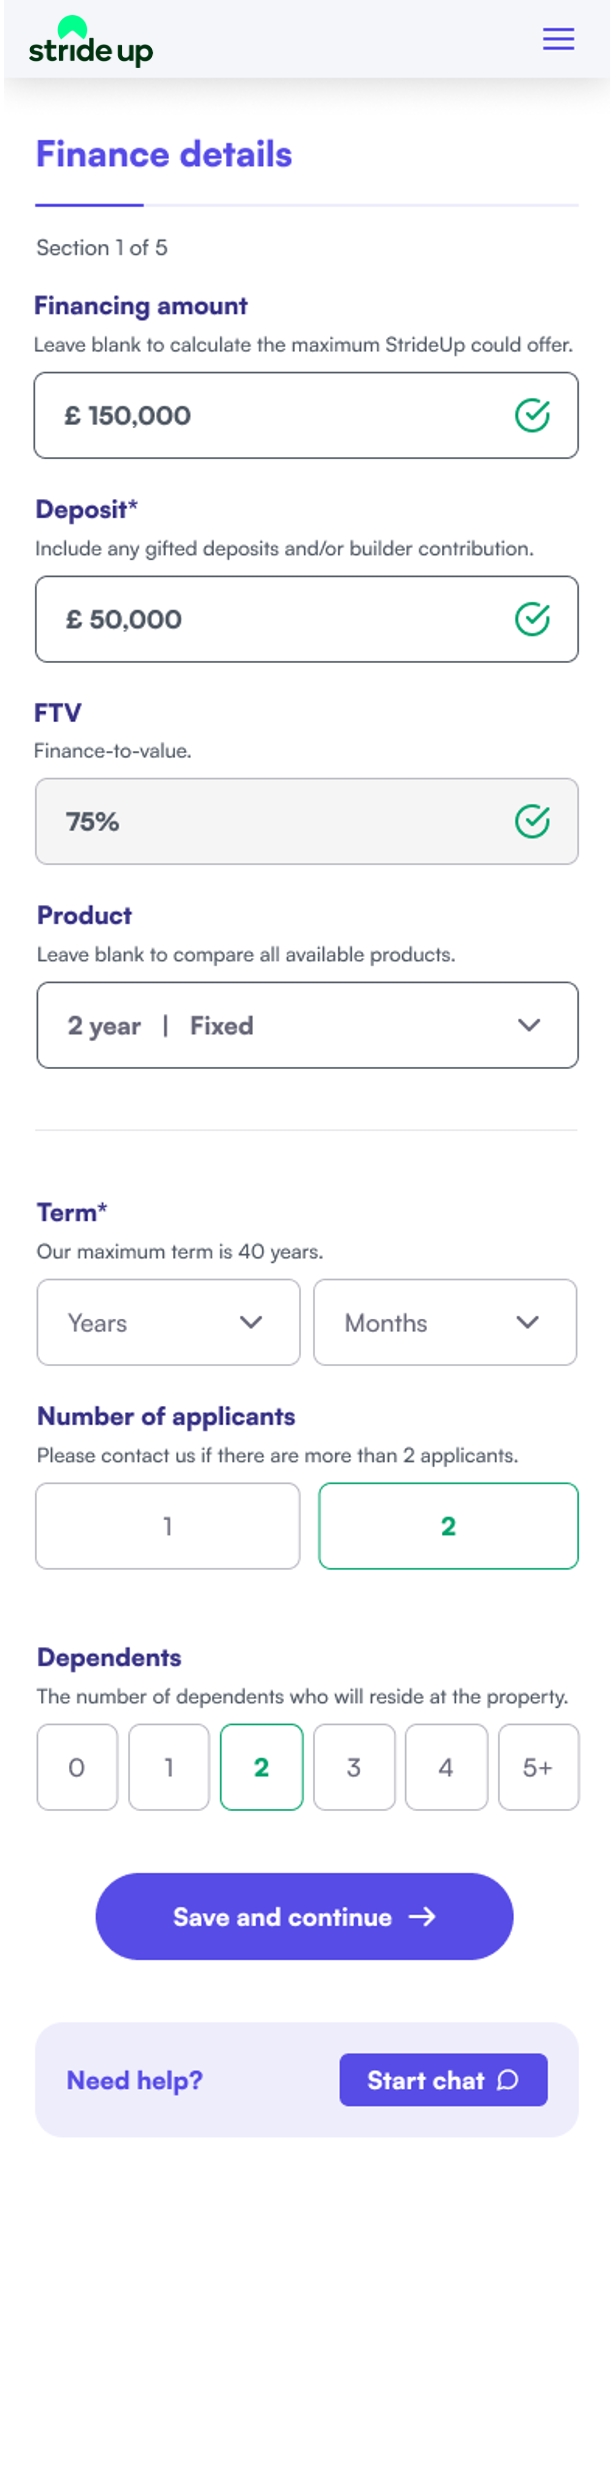Click the chat bubble icon
Viewport: 614px width, 2475px height.
click(x=508, y=2080)
